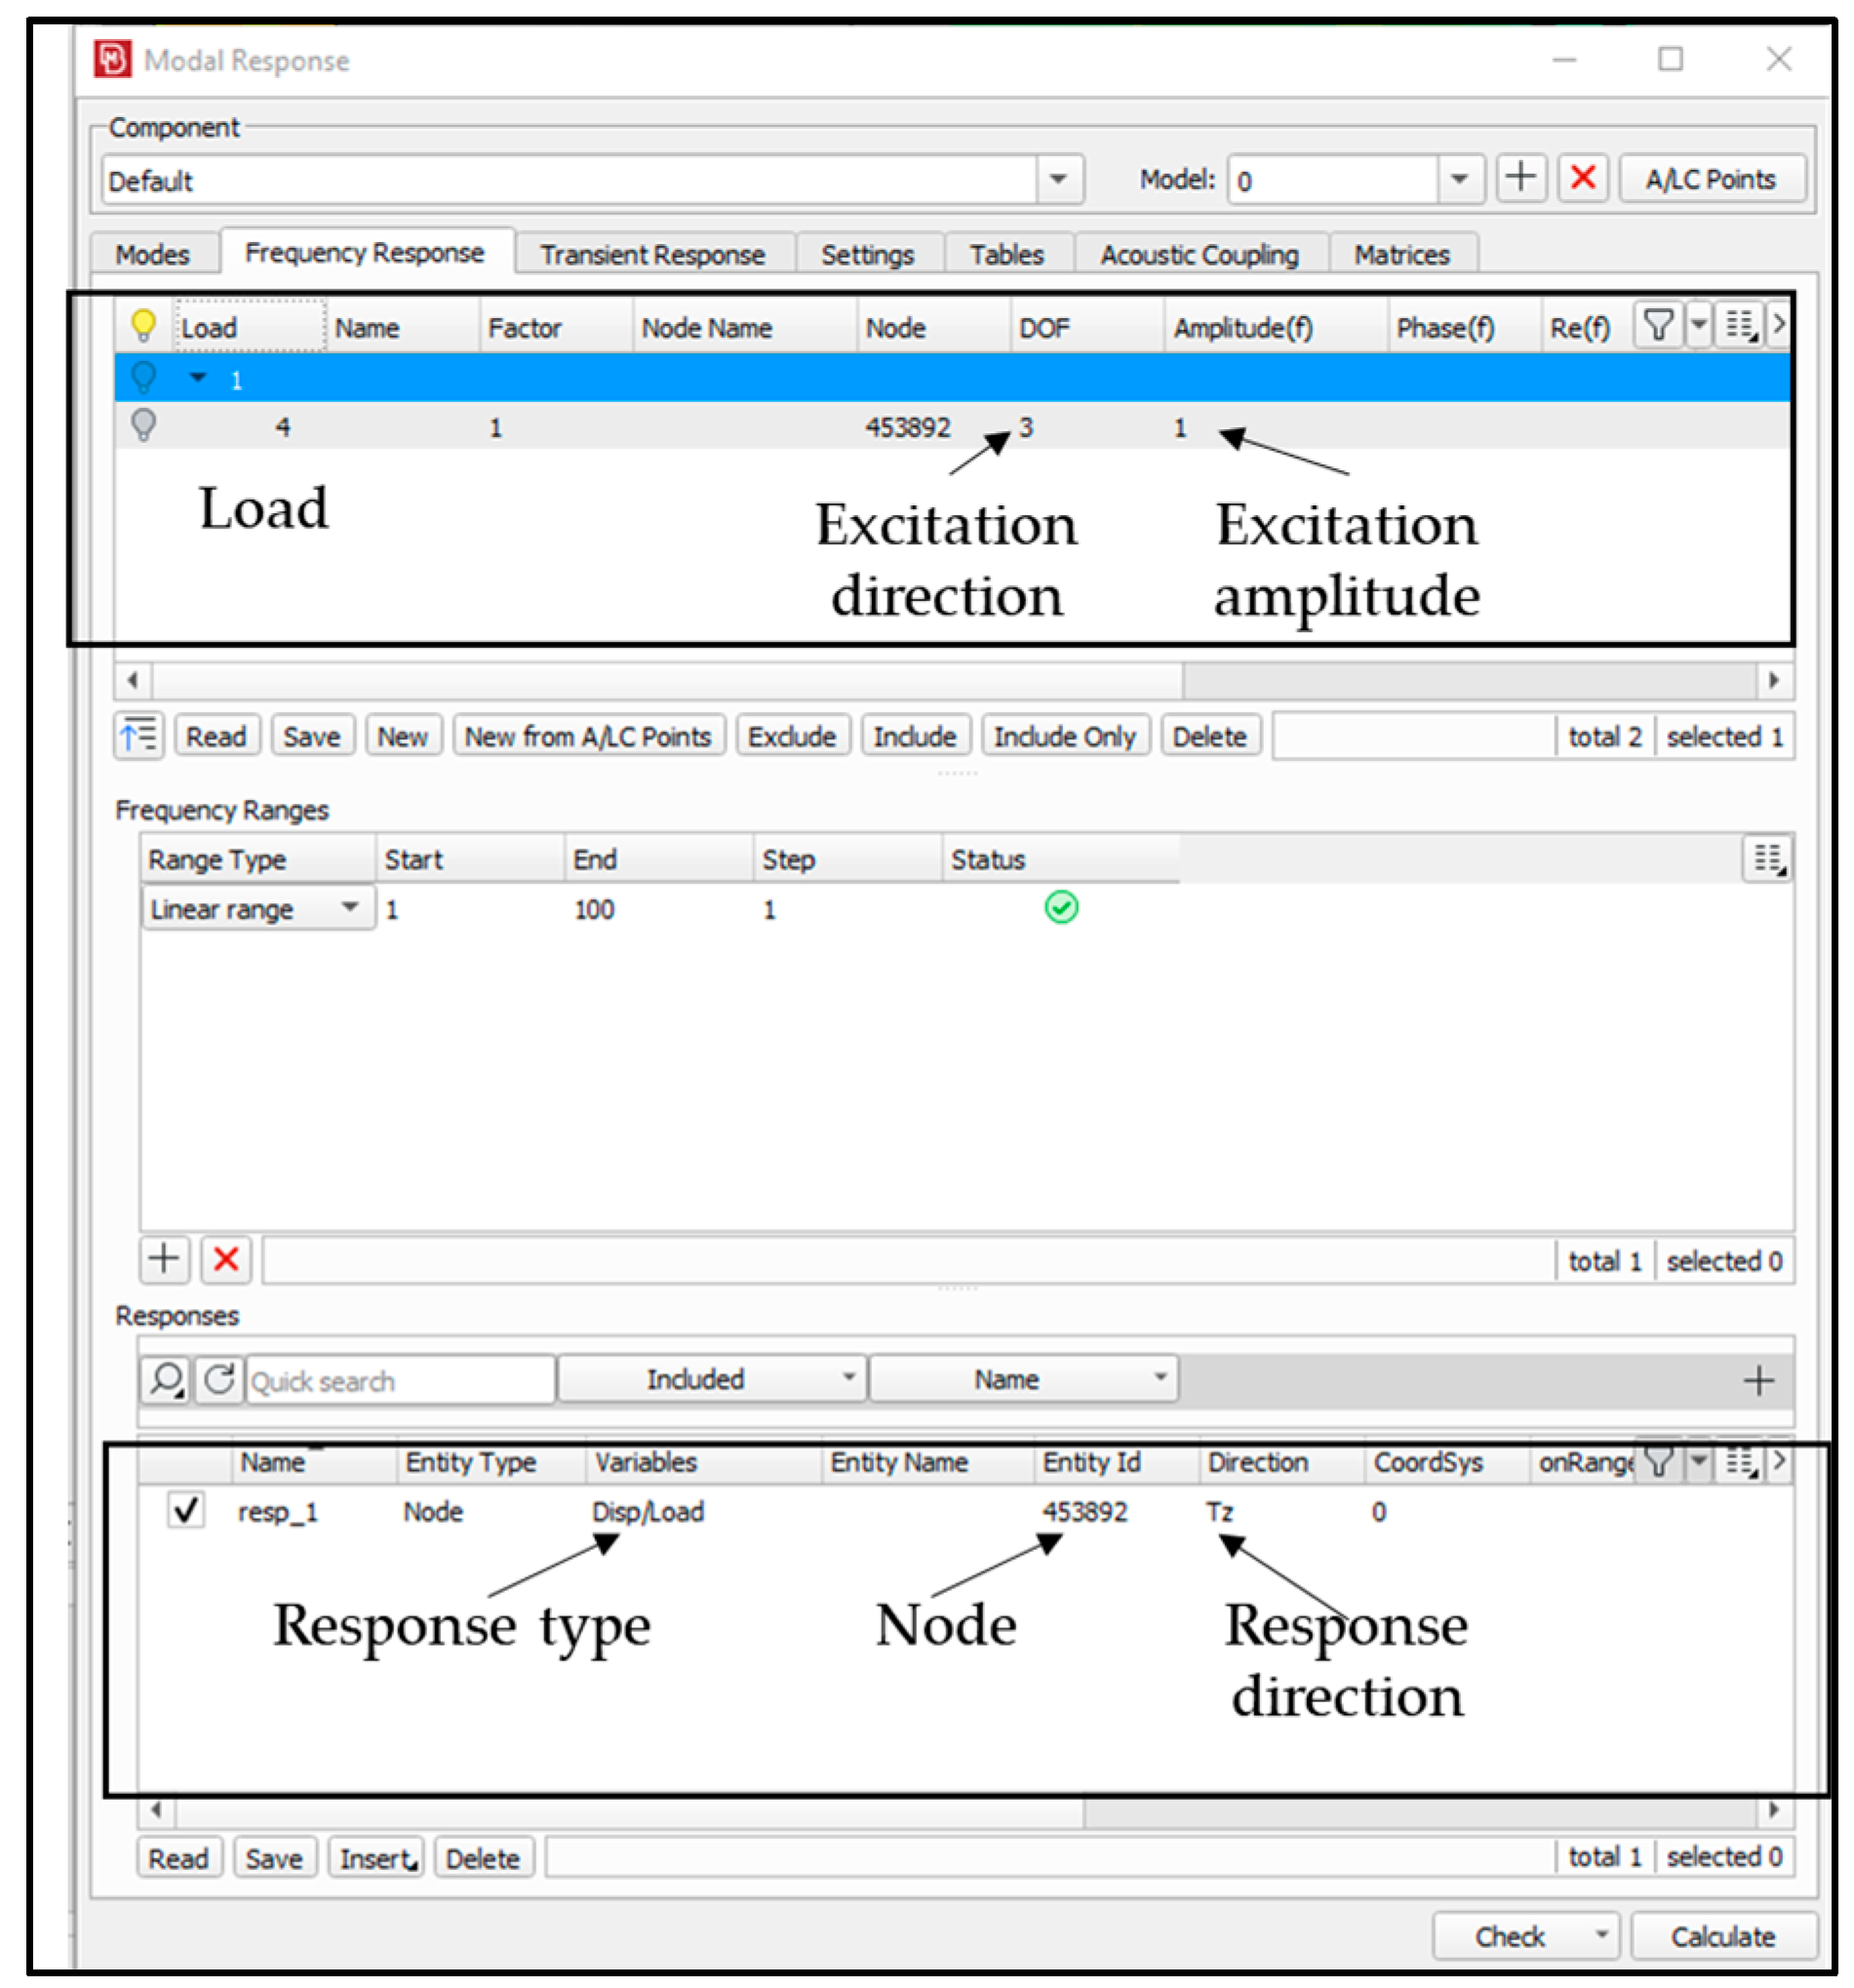Uncheck the resp_1 response checkbox
The width and height of the screenshot is (1854, 1988).
click(x=185, y=1509)
